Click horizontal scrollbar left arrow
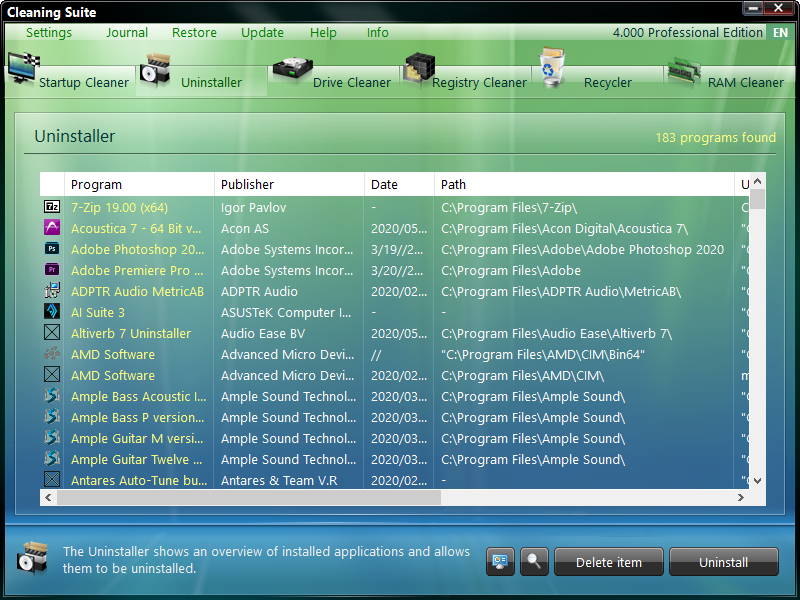This screenshot has height=600, width=800. point(48,497)
